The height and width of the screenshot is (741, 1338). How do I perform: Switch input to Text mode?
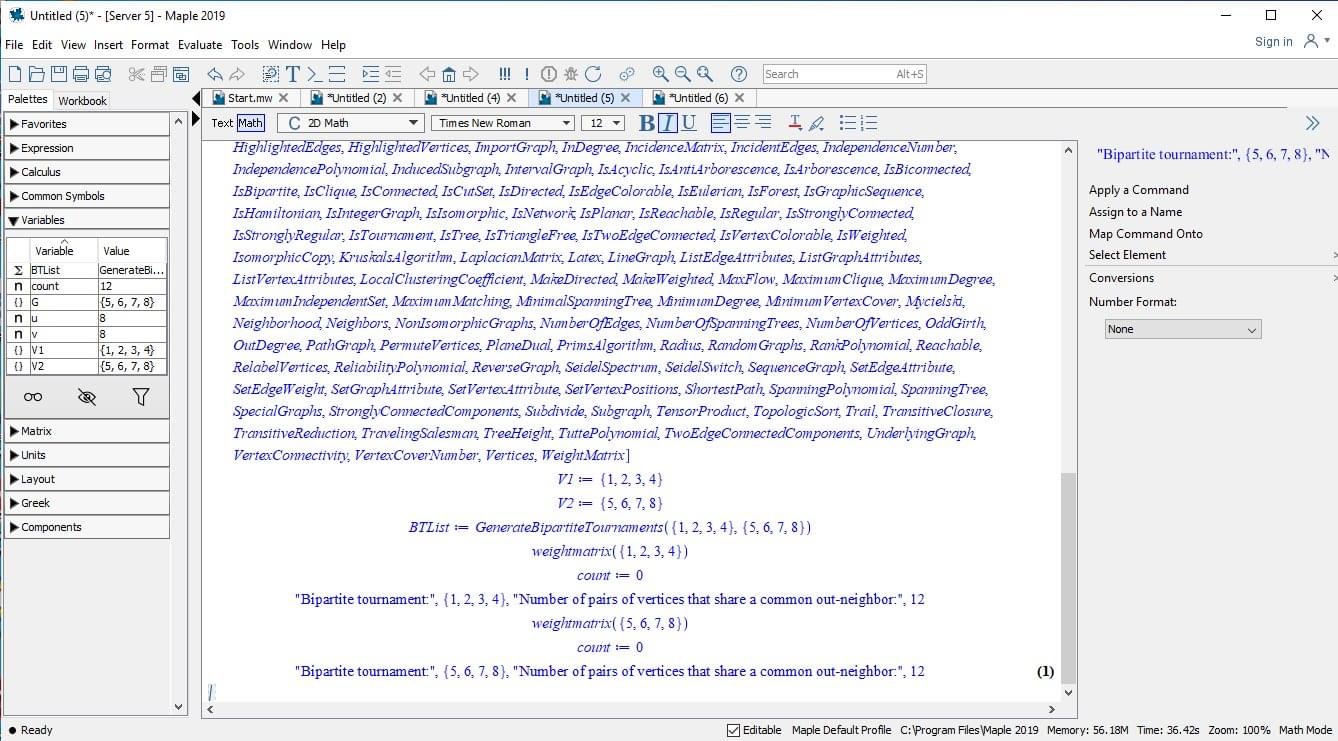pos(222,123)
